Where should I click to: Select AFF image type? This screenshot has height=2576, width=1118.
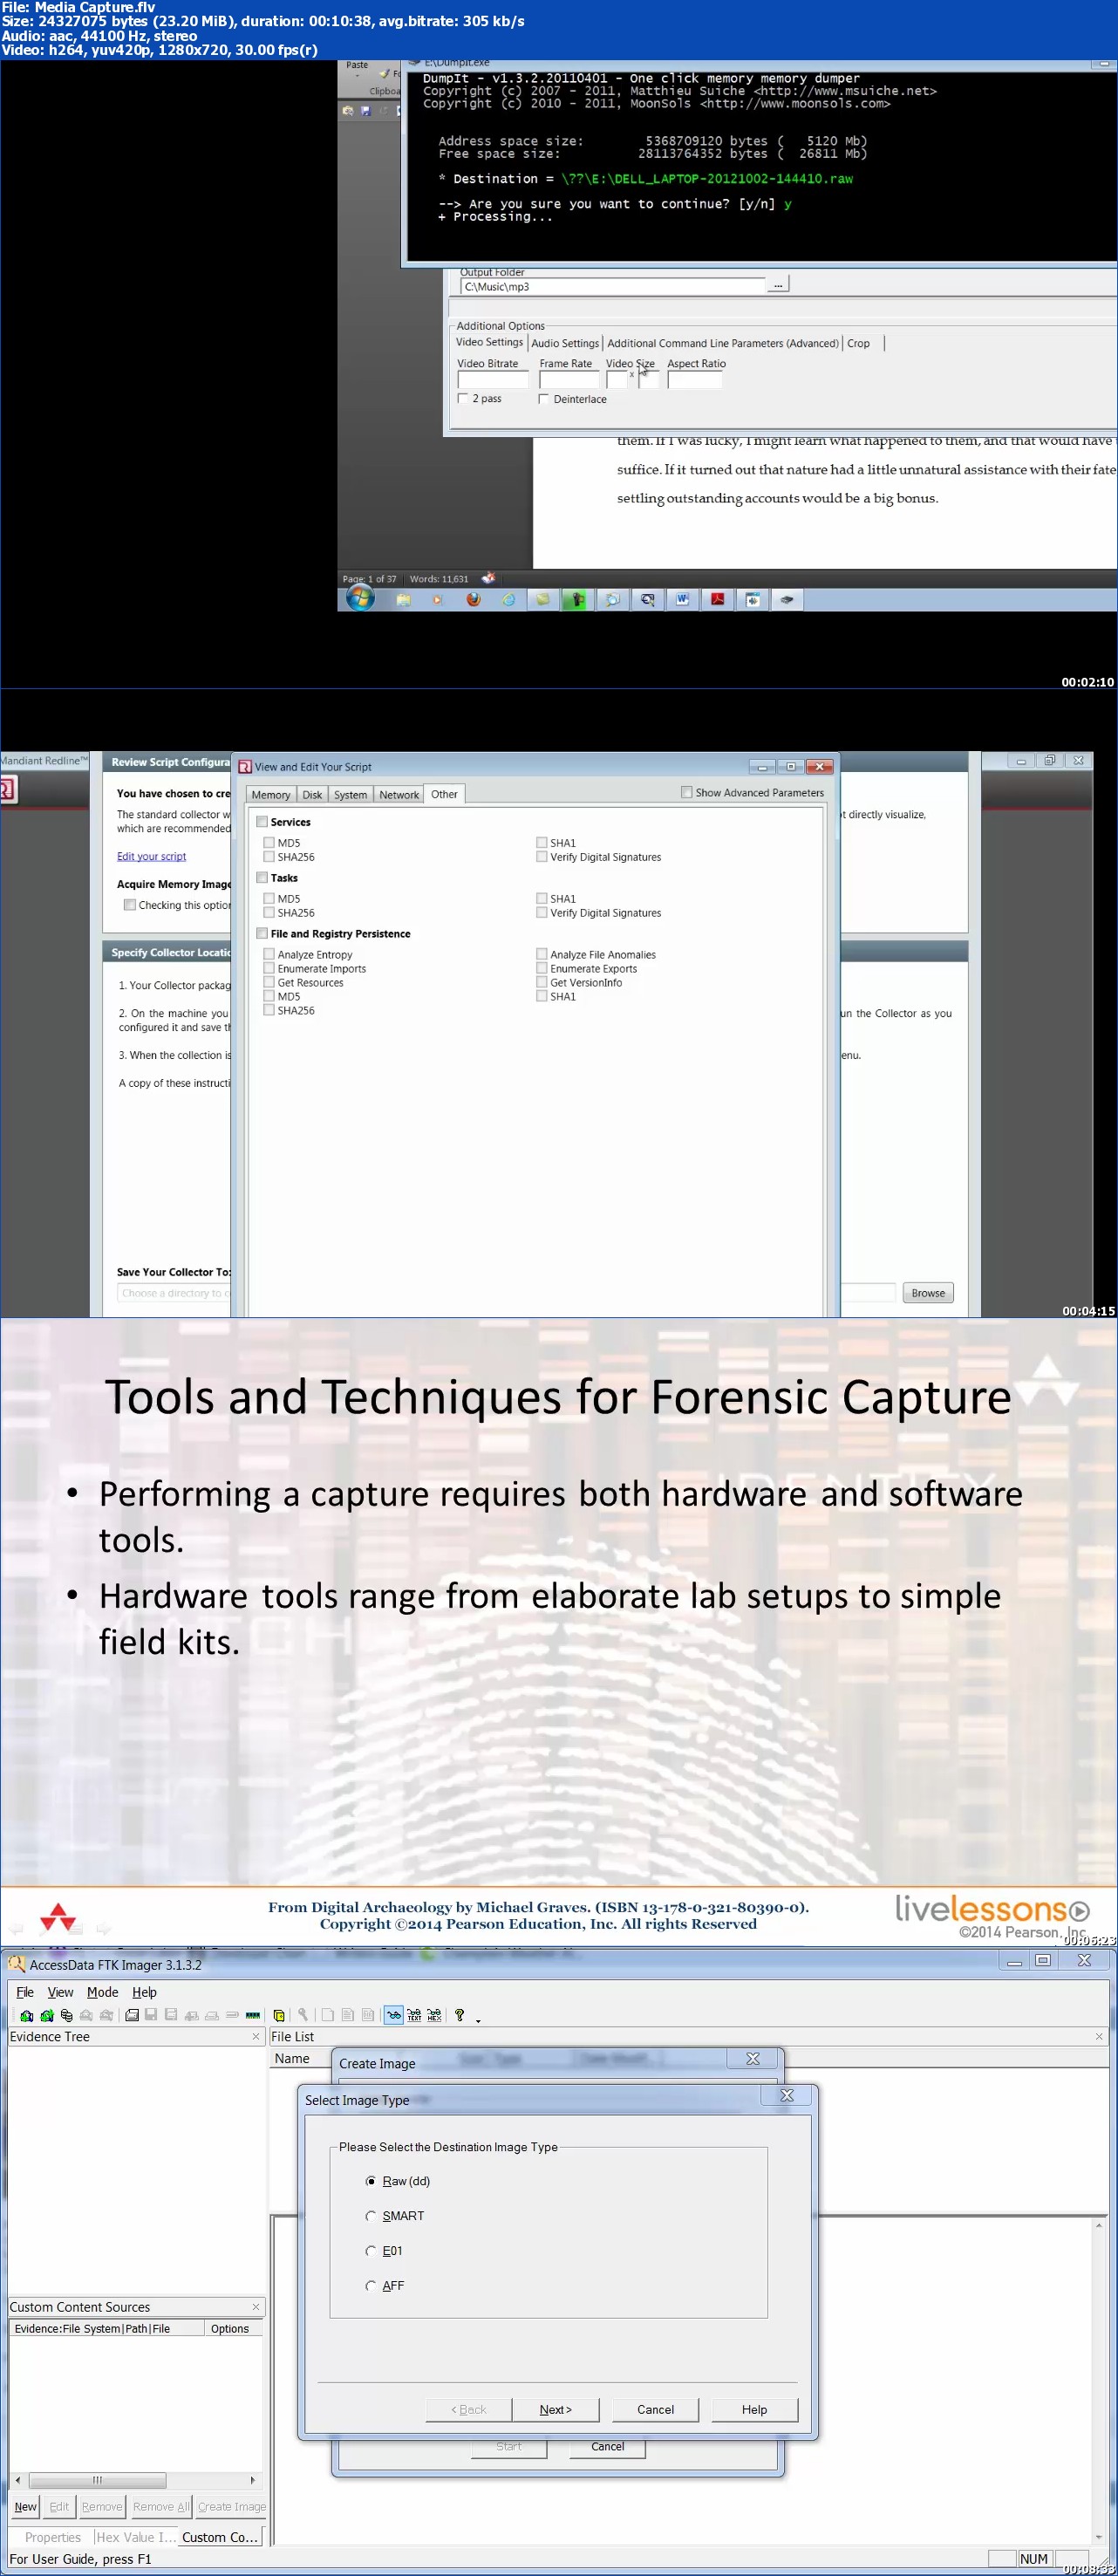(x=370, y=2286)
